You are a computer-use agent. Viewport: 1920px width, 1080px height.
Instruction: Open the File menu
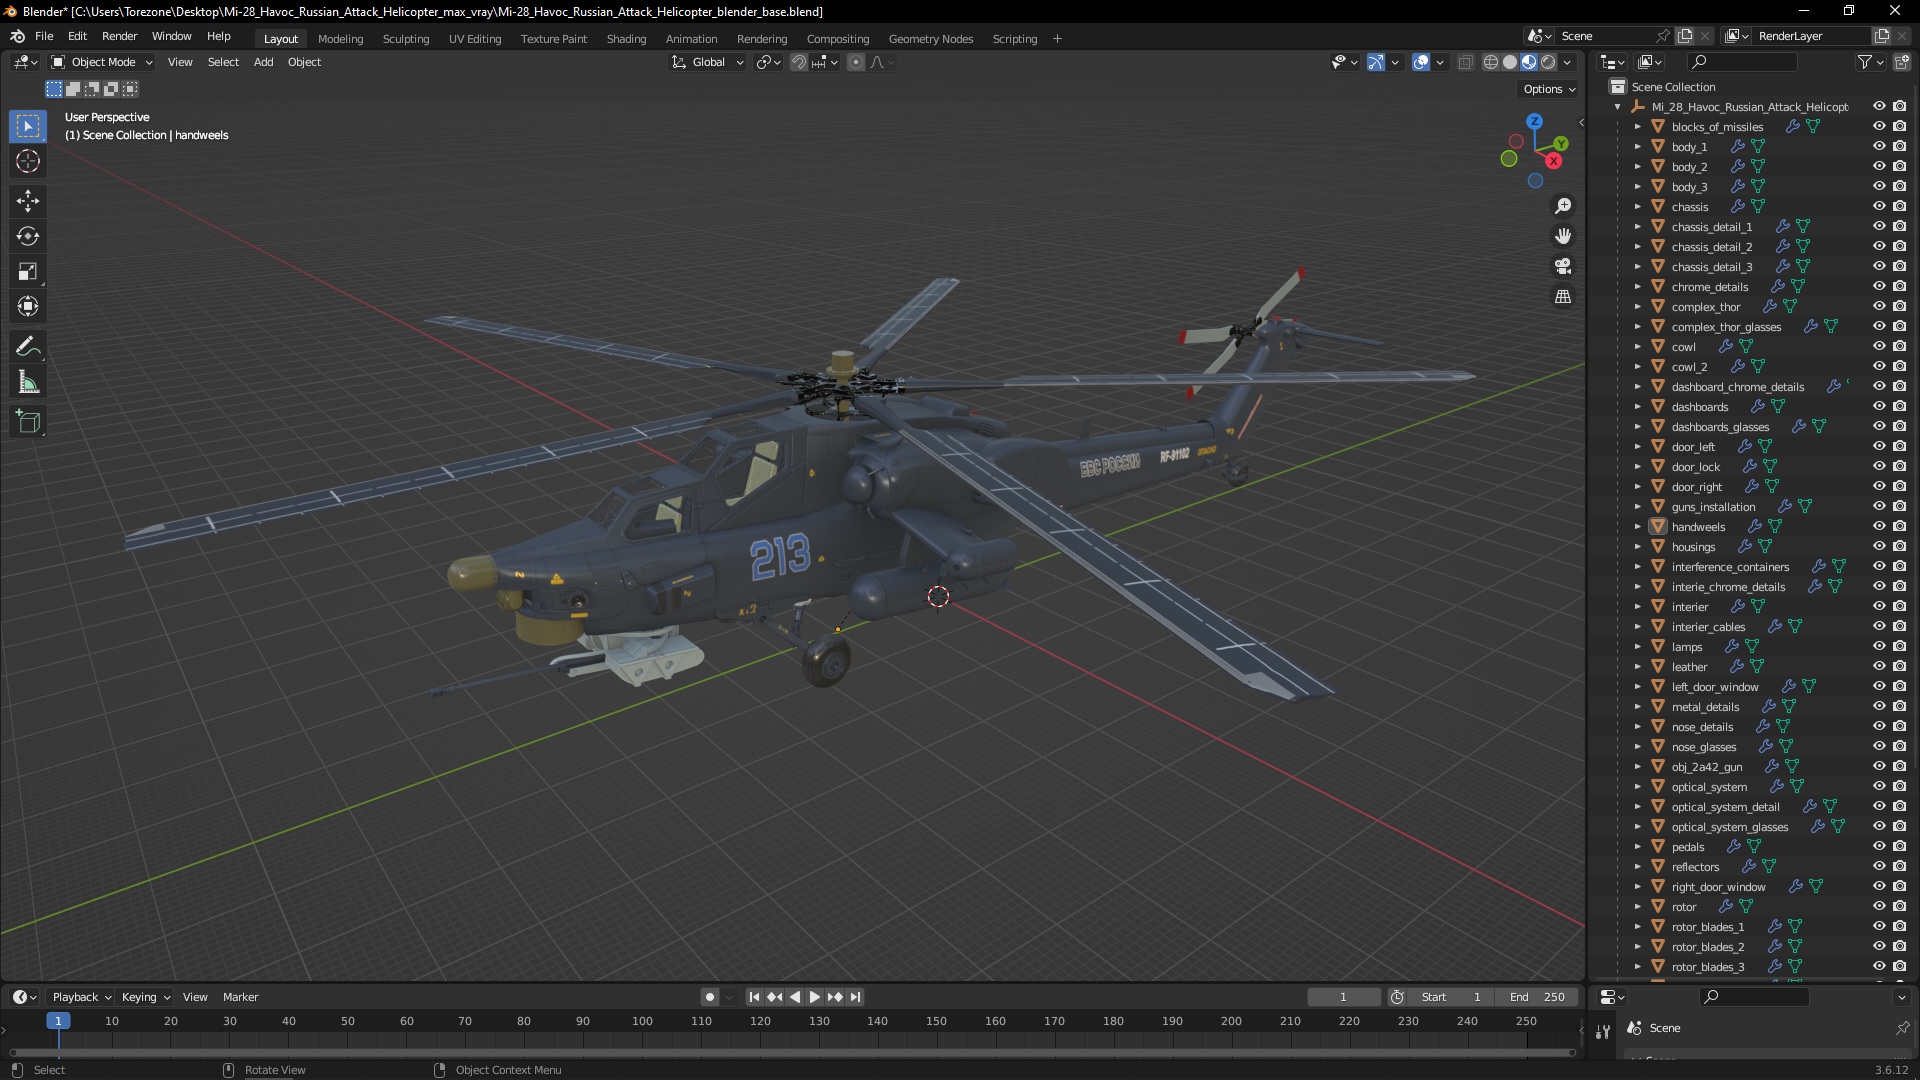coord(44,36)
